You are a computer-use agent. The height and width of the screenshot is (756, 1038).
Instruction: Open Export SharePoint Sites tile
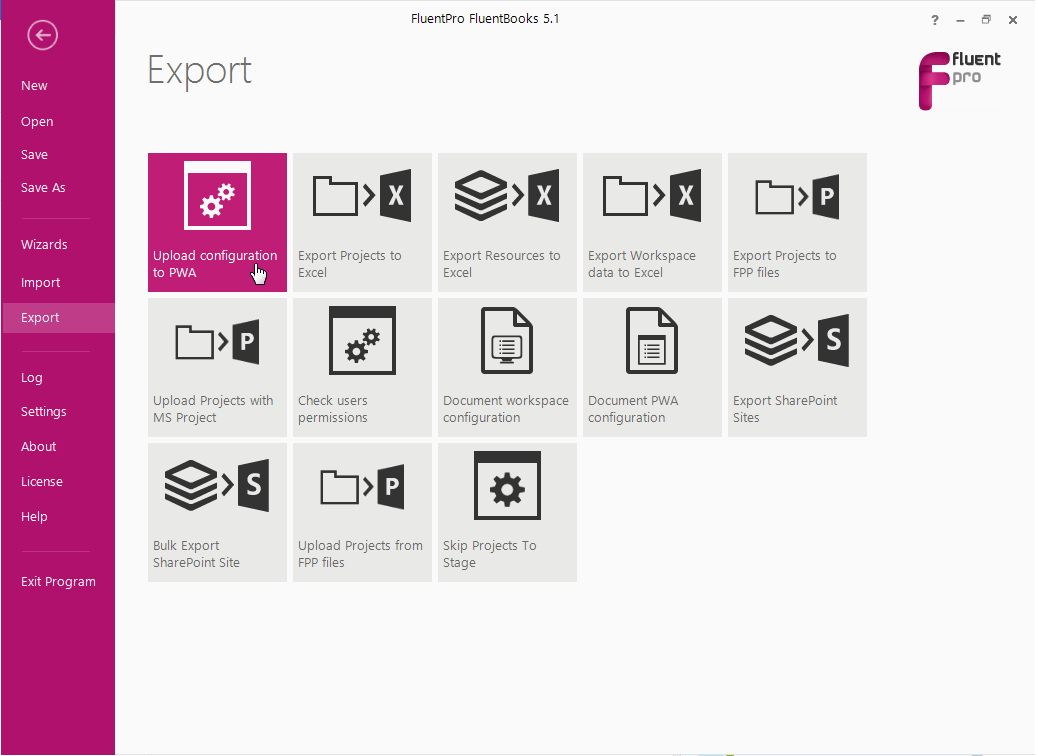797,367
